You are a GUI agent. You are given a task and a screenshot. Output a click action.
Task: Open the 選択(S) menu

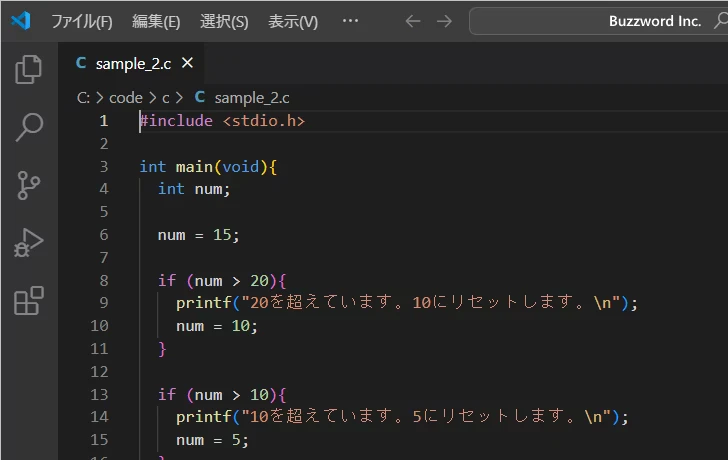tap(224, 21)
